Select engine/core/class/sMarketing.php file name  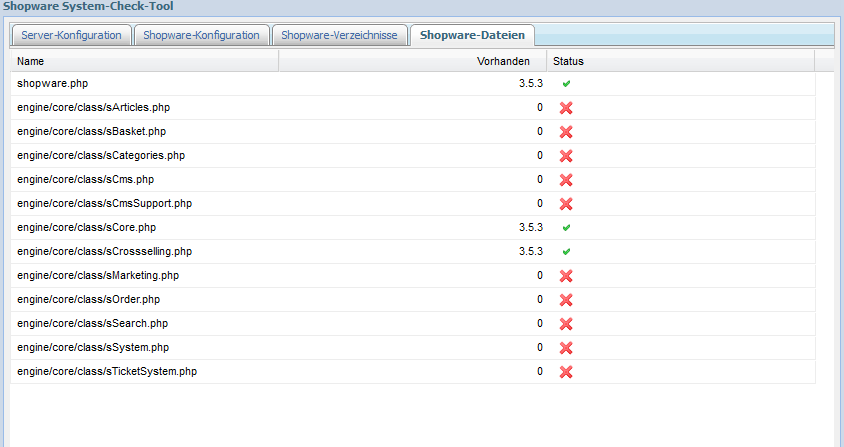98,275
